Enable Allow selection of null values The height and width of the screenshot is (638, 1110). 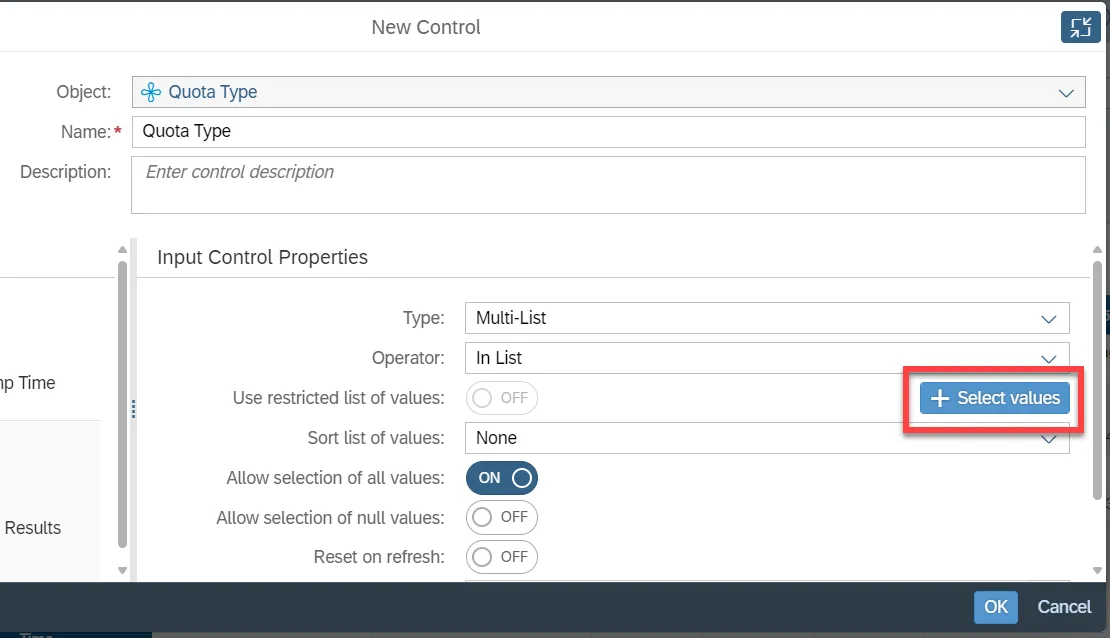click(501, 518)
